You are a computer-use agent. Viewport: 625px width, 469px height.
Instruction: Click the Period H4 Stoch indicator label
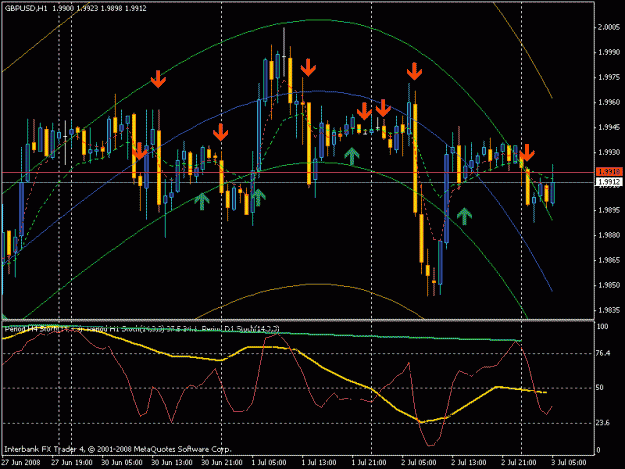coord(44,330)
